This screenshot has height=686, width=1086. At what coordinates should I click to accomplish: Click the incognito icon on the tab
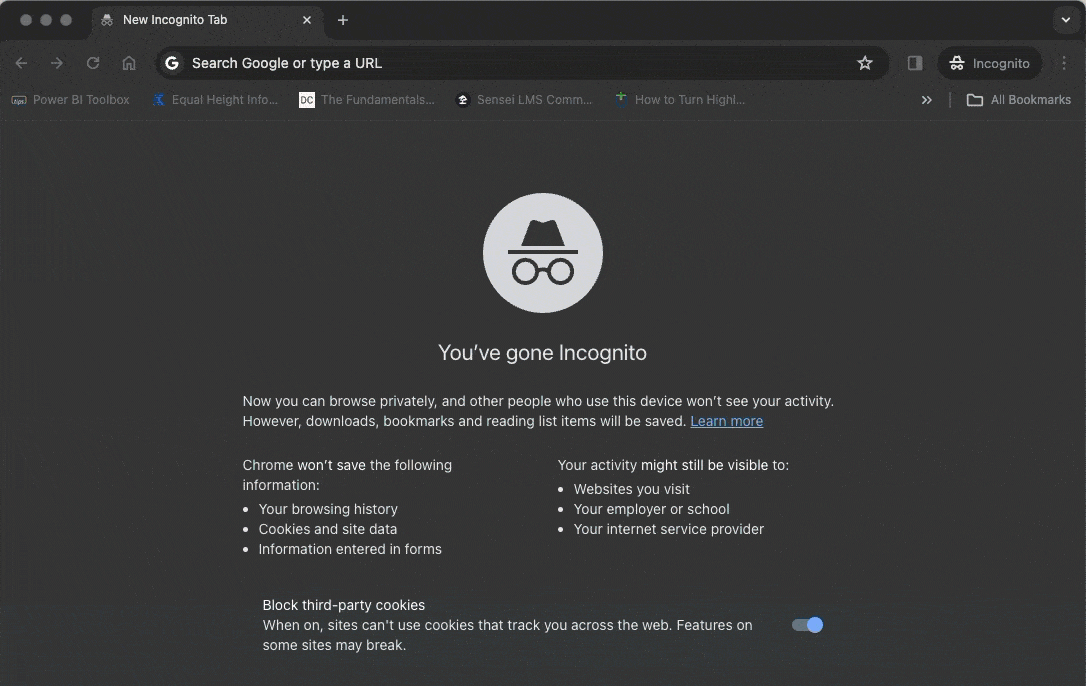(107, 20)
